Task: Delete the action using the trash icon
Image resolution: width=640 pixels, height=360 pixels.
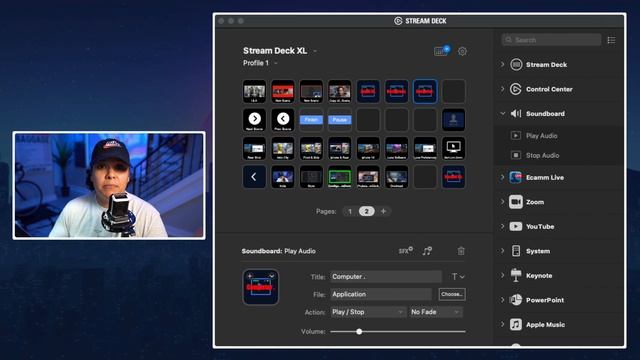Action: [x=461, y=251]
